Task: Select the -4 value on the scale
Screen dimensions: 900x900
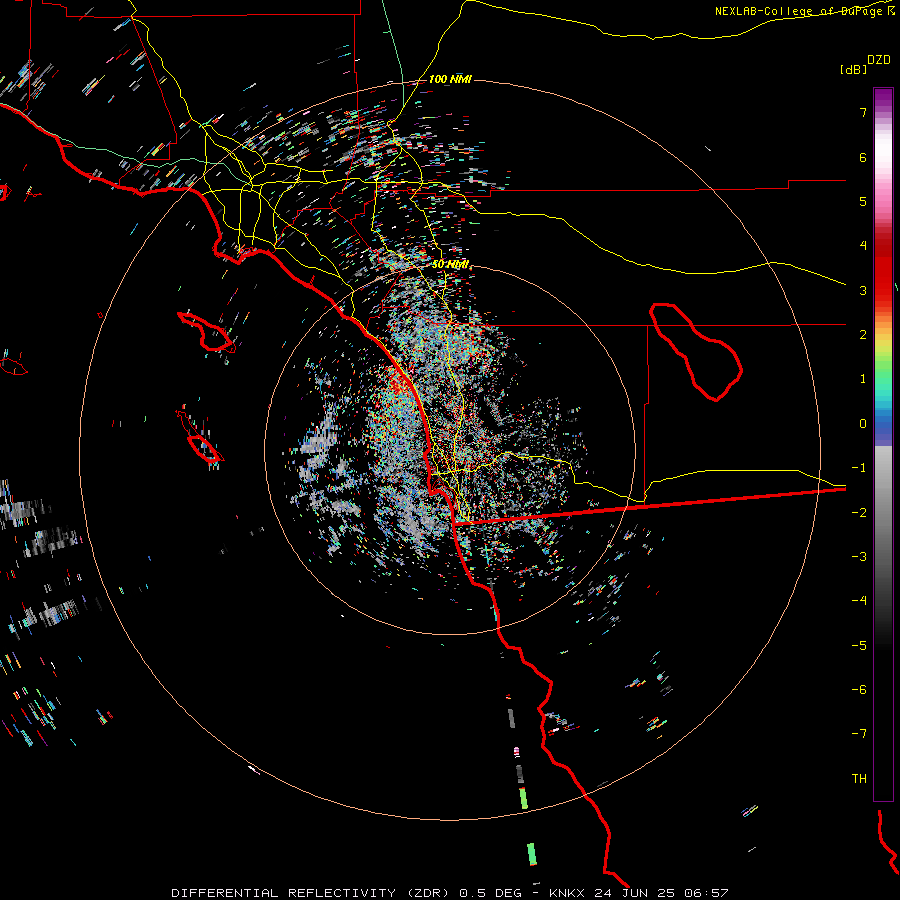Action: coord(859,601)
